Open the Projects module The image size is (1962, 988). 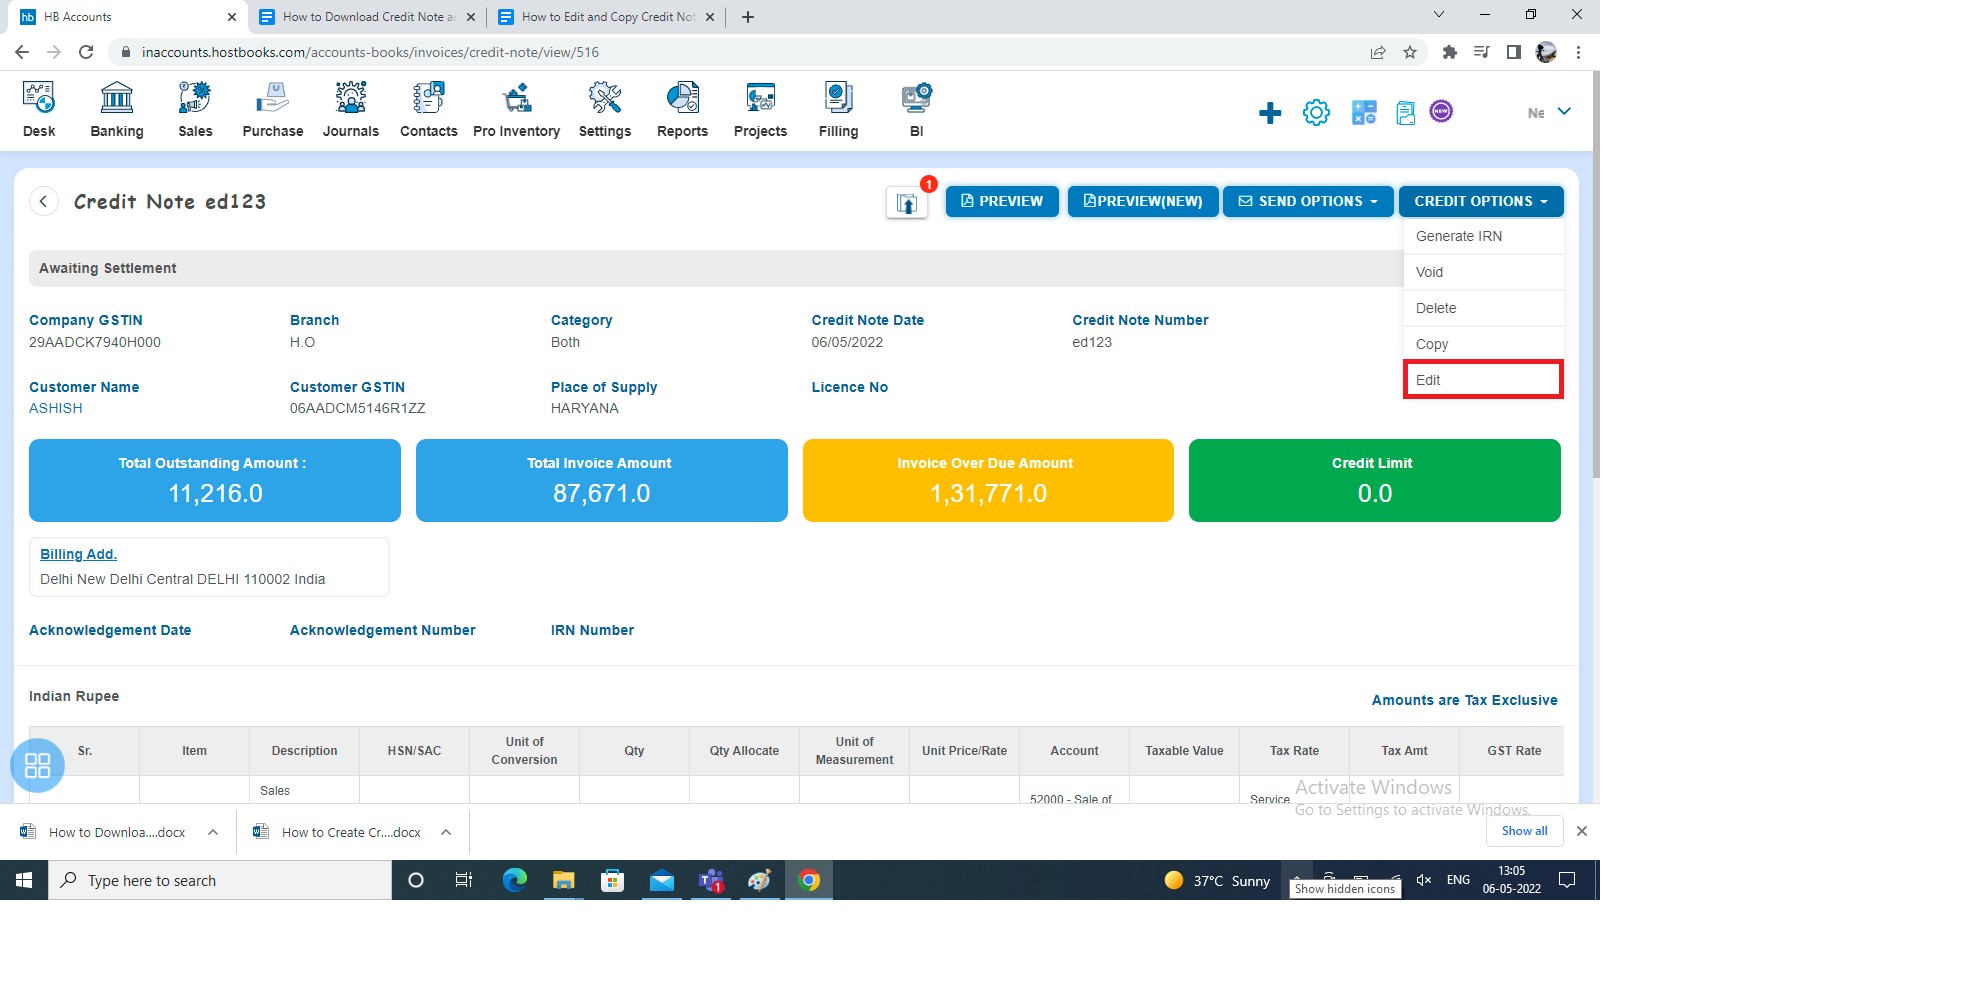tap(760, 109)
